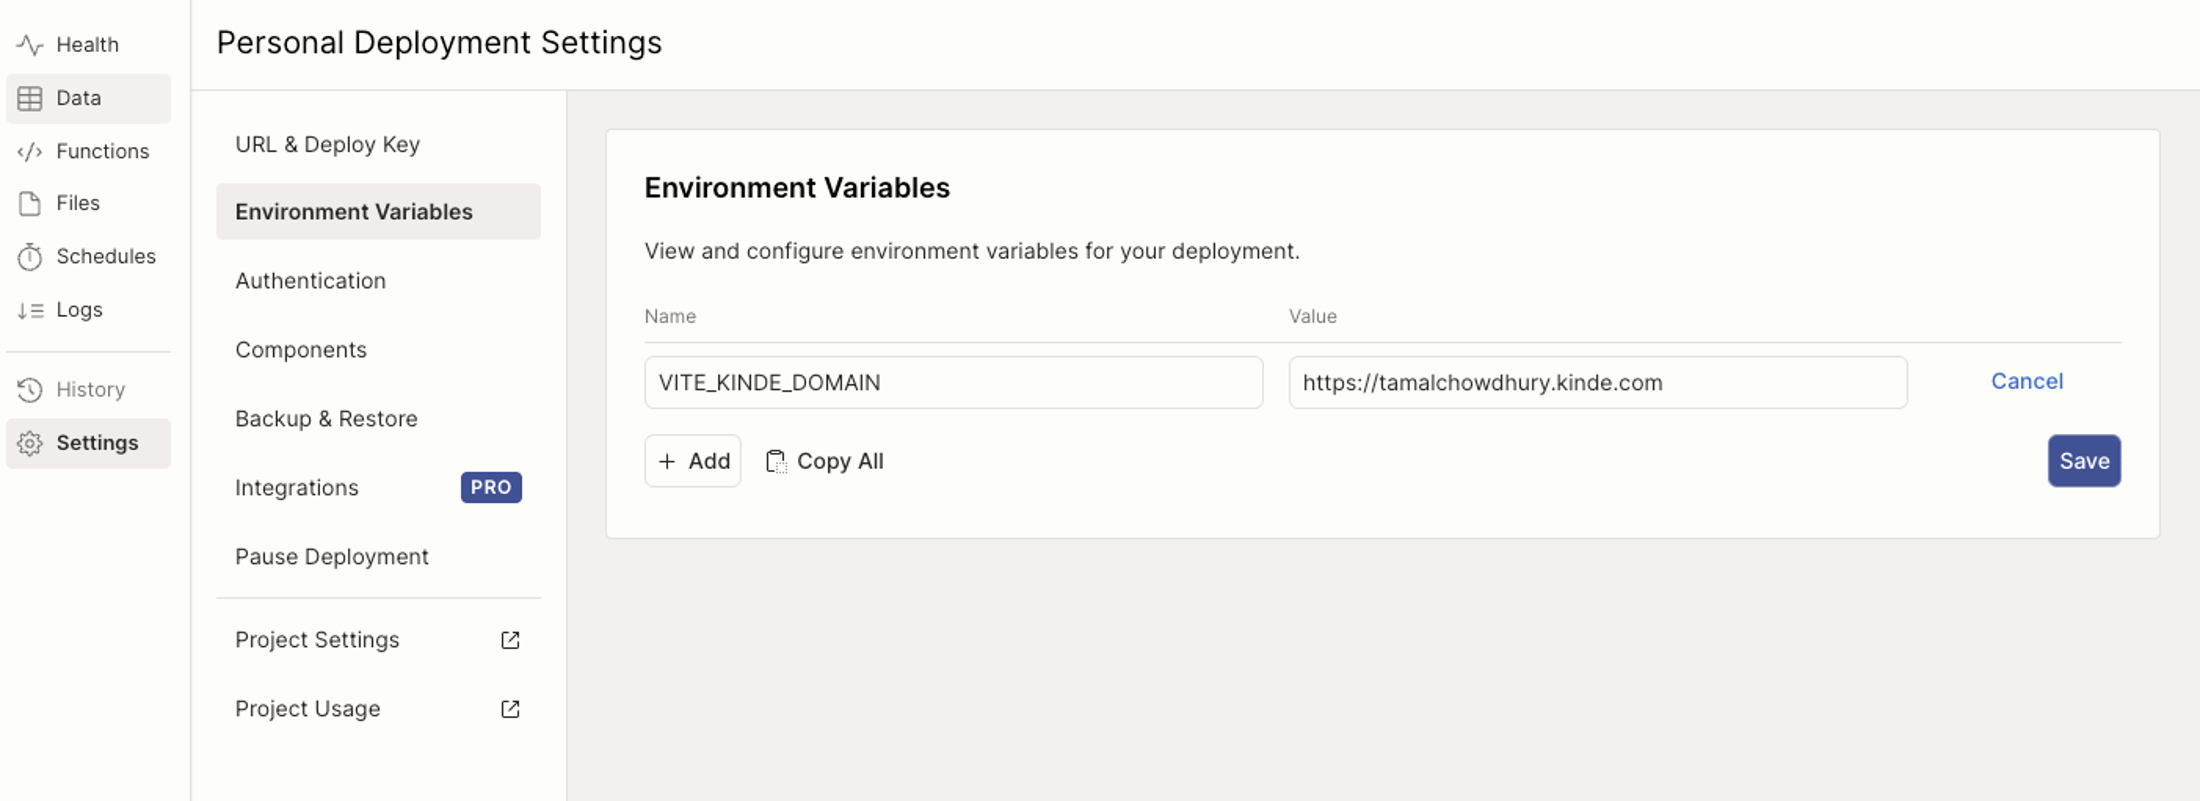Screen dimensions: 2200x801
Task: Click the Health pulse icon
Action: 30,45
